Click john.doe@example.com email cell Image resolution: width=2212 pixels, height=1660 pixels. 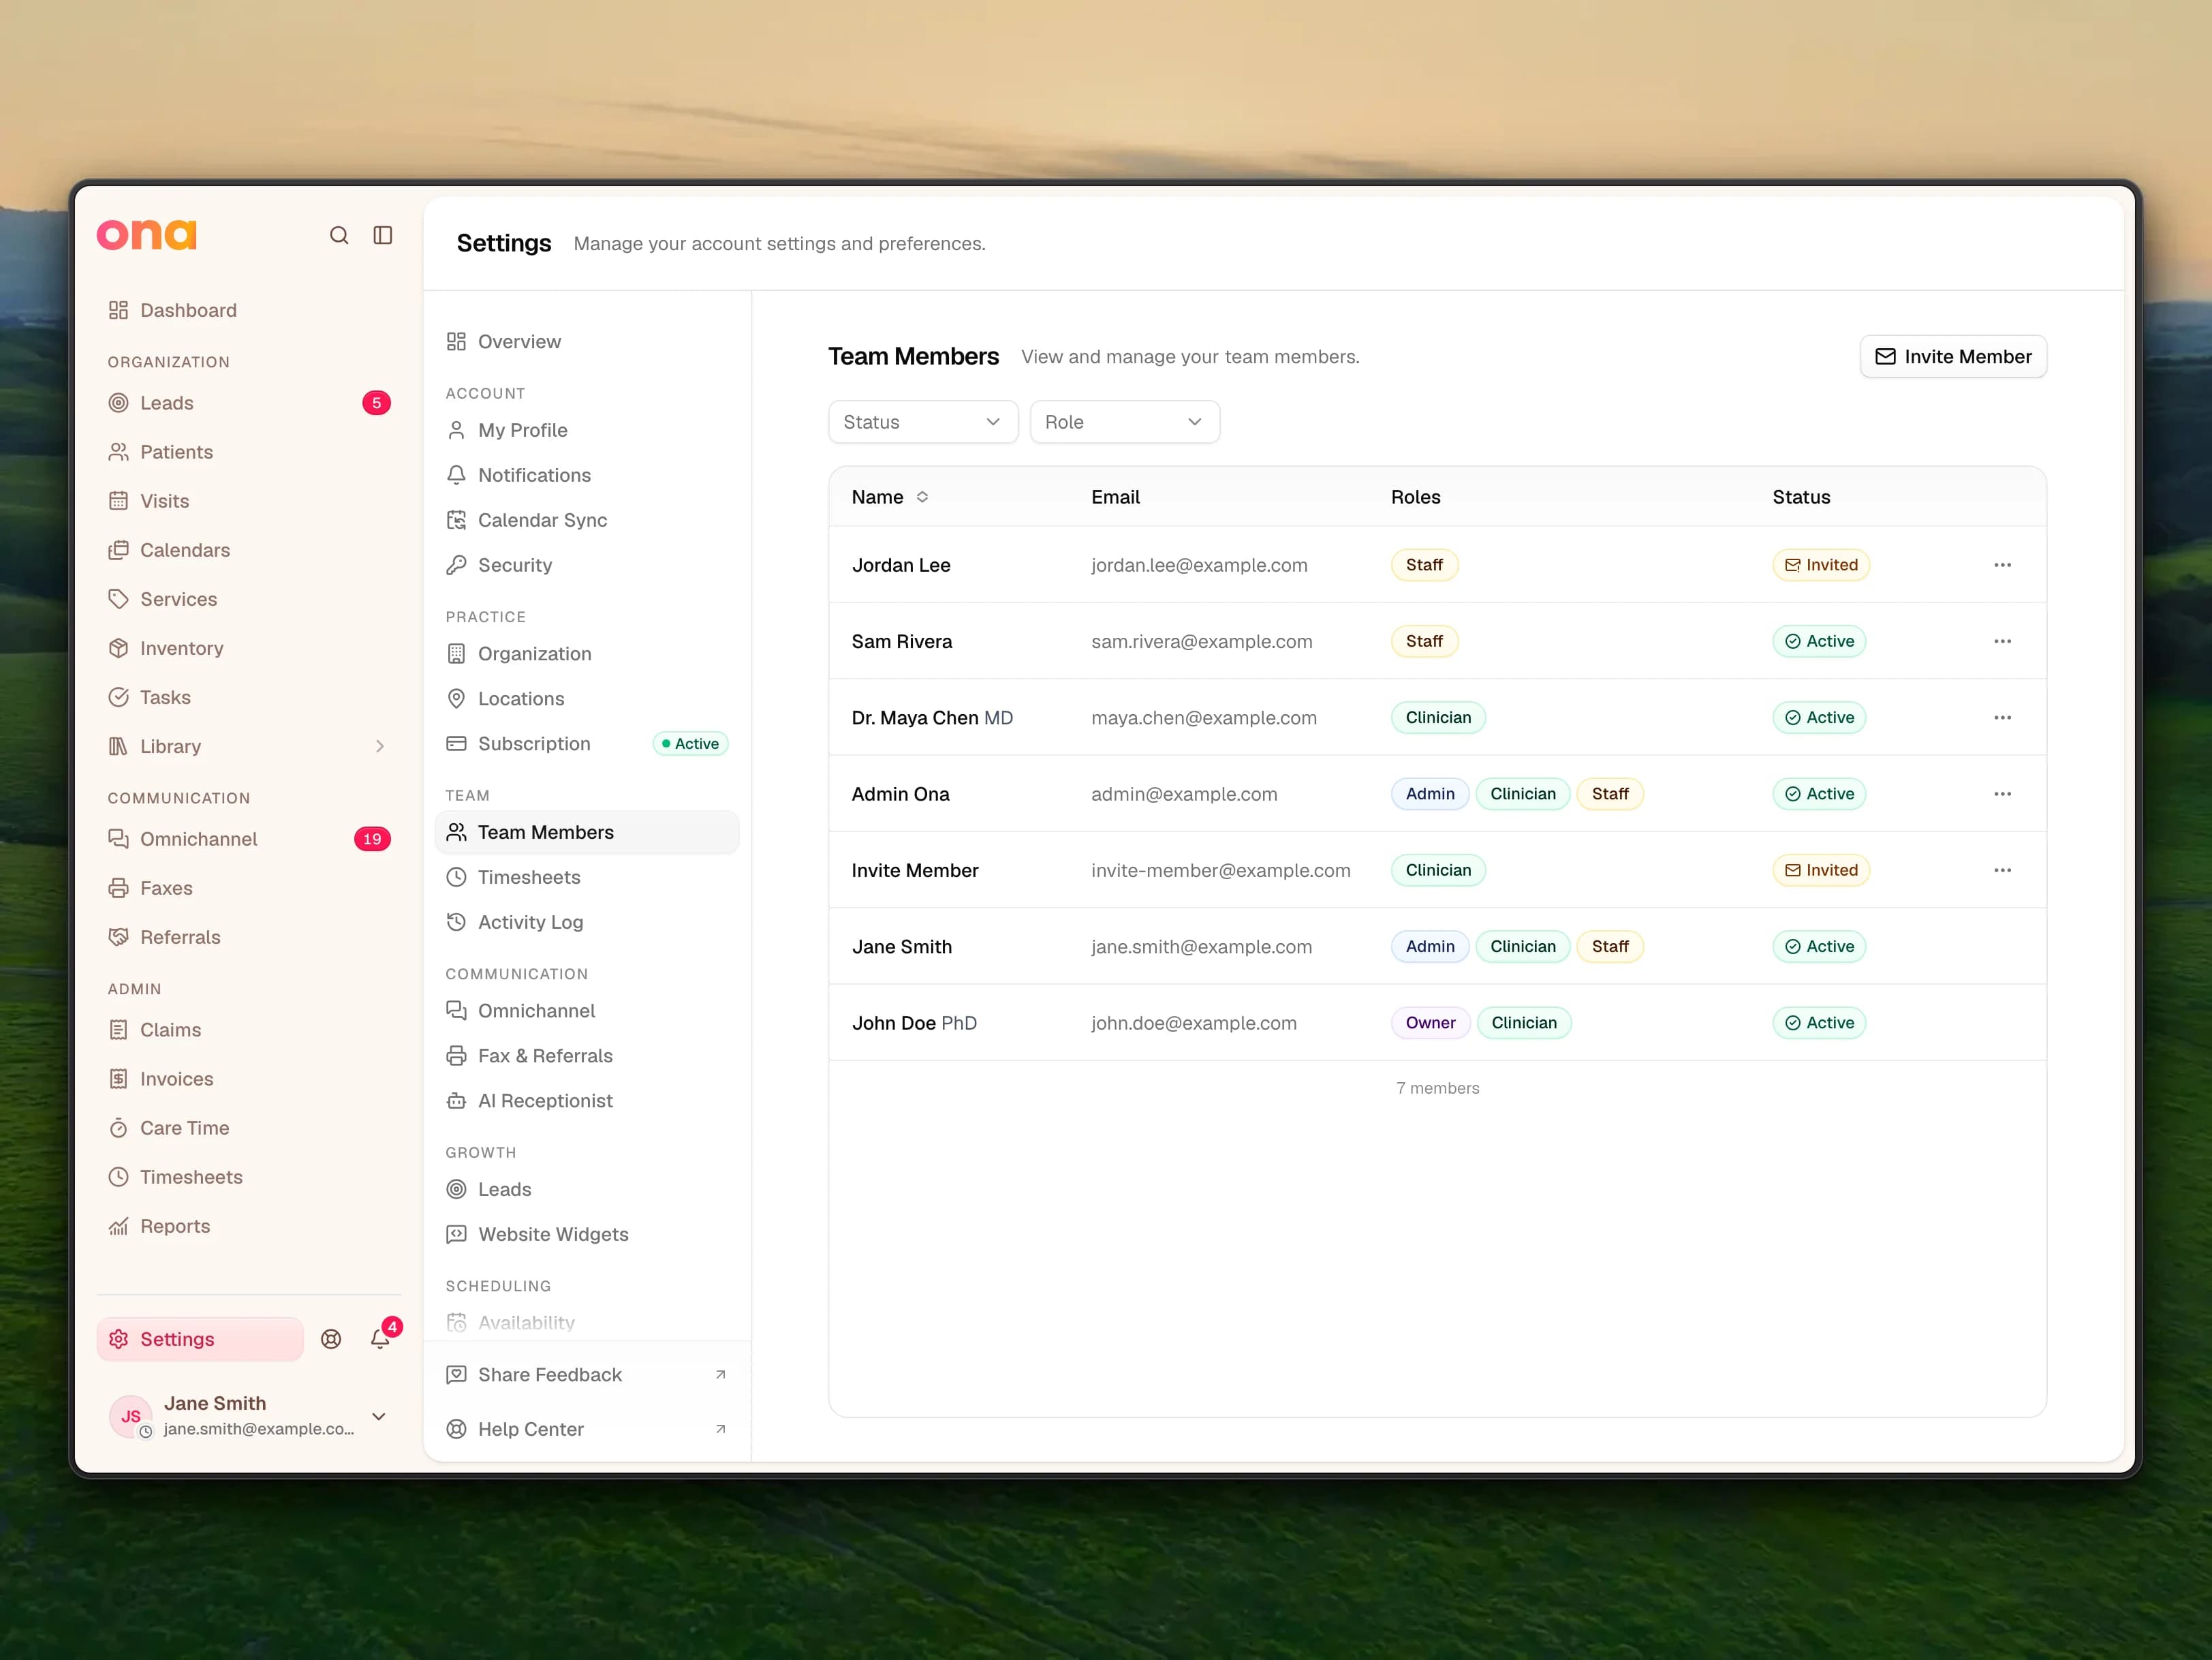[1194, 1023]
